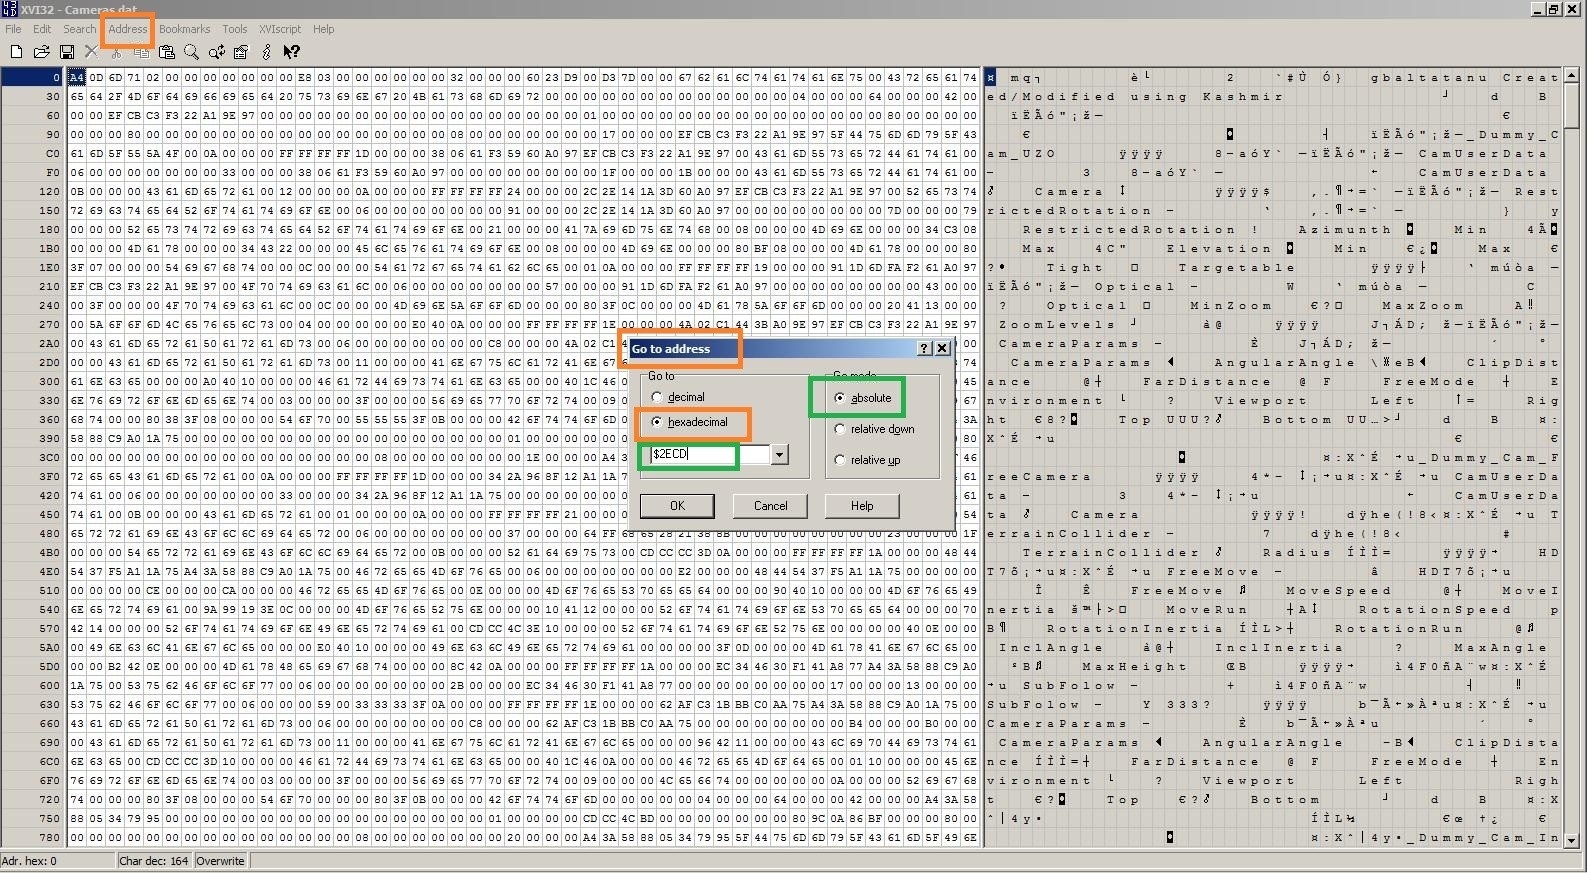Viewport: 1587px width, 873px height.
Task: Open the Bookmarks menu
Action: (x=185, y=29)
